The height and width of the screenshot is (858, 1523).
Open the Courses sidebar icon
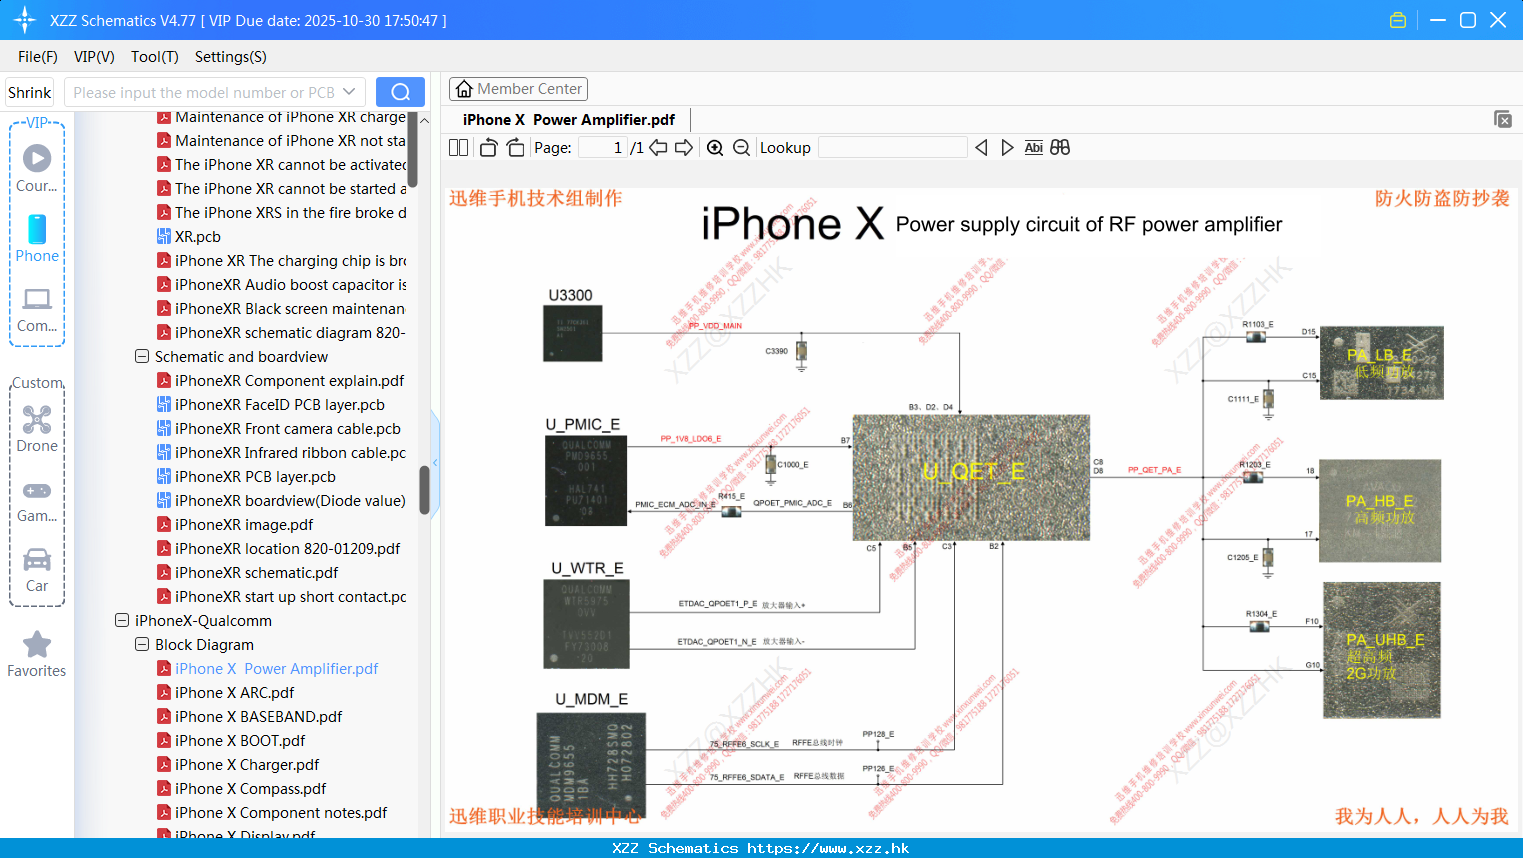pos(37,169)
